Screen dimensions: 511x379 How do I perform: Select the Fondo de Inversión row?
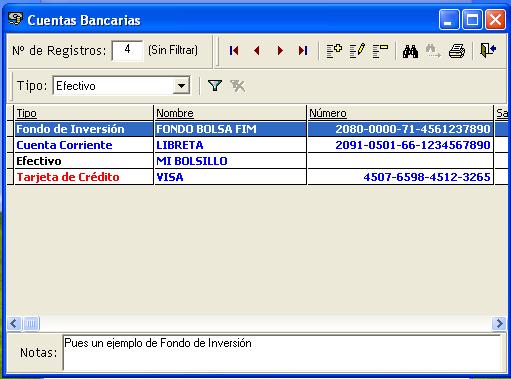(257, 129)
